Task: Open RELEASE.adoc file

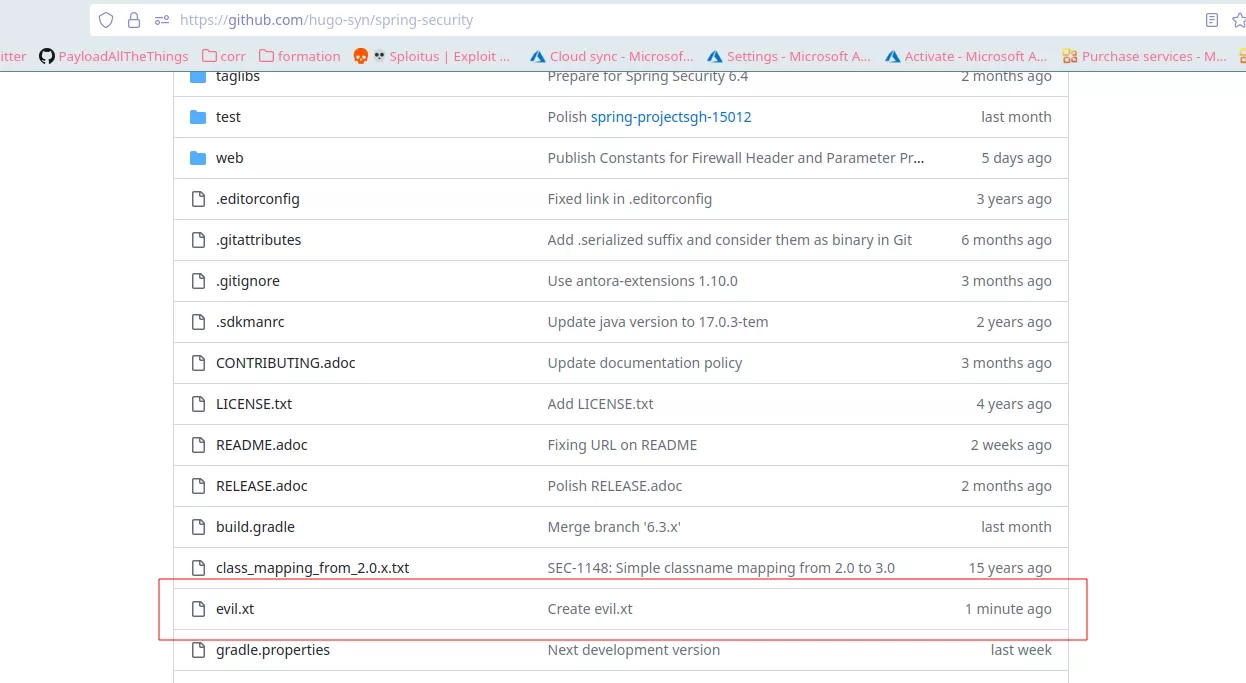Action: click(x=262, y=486)
